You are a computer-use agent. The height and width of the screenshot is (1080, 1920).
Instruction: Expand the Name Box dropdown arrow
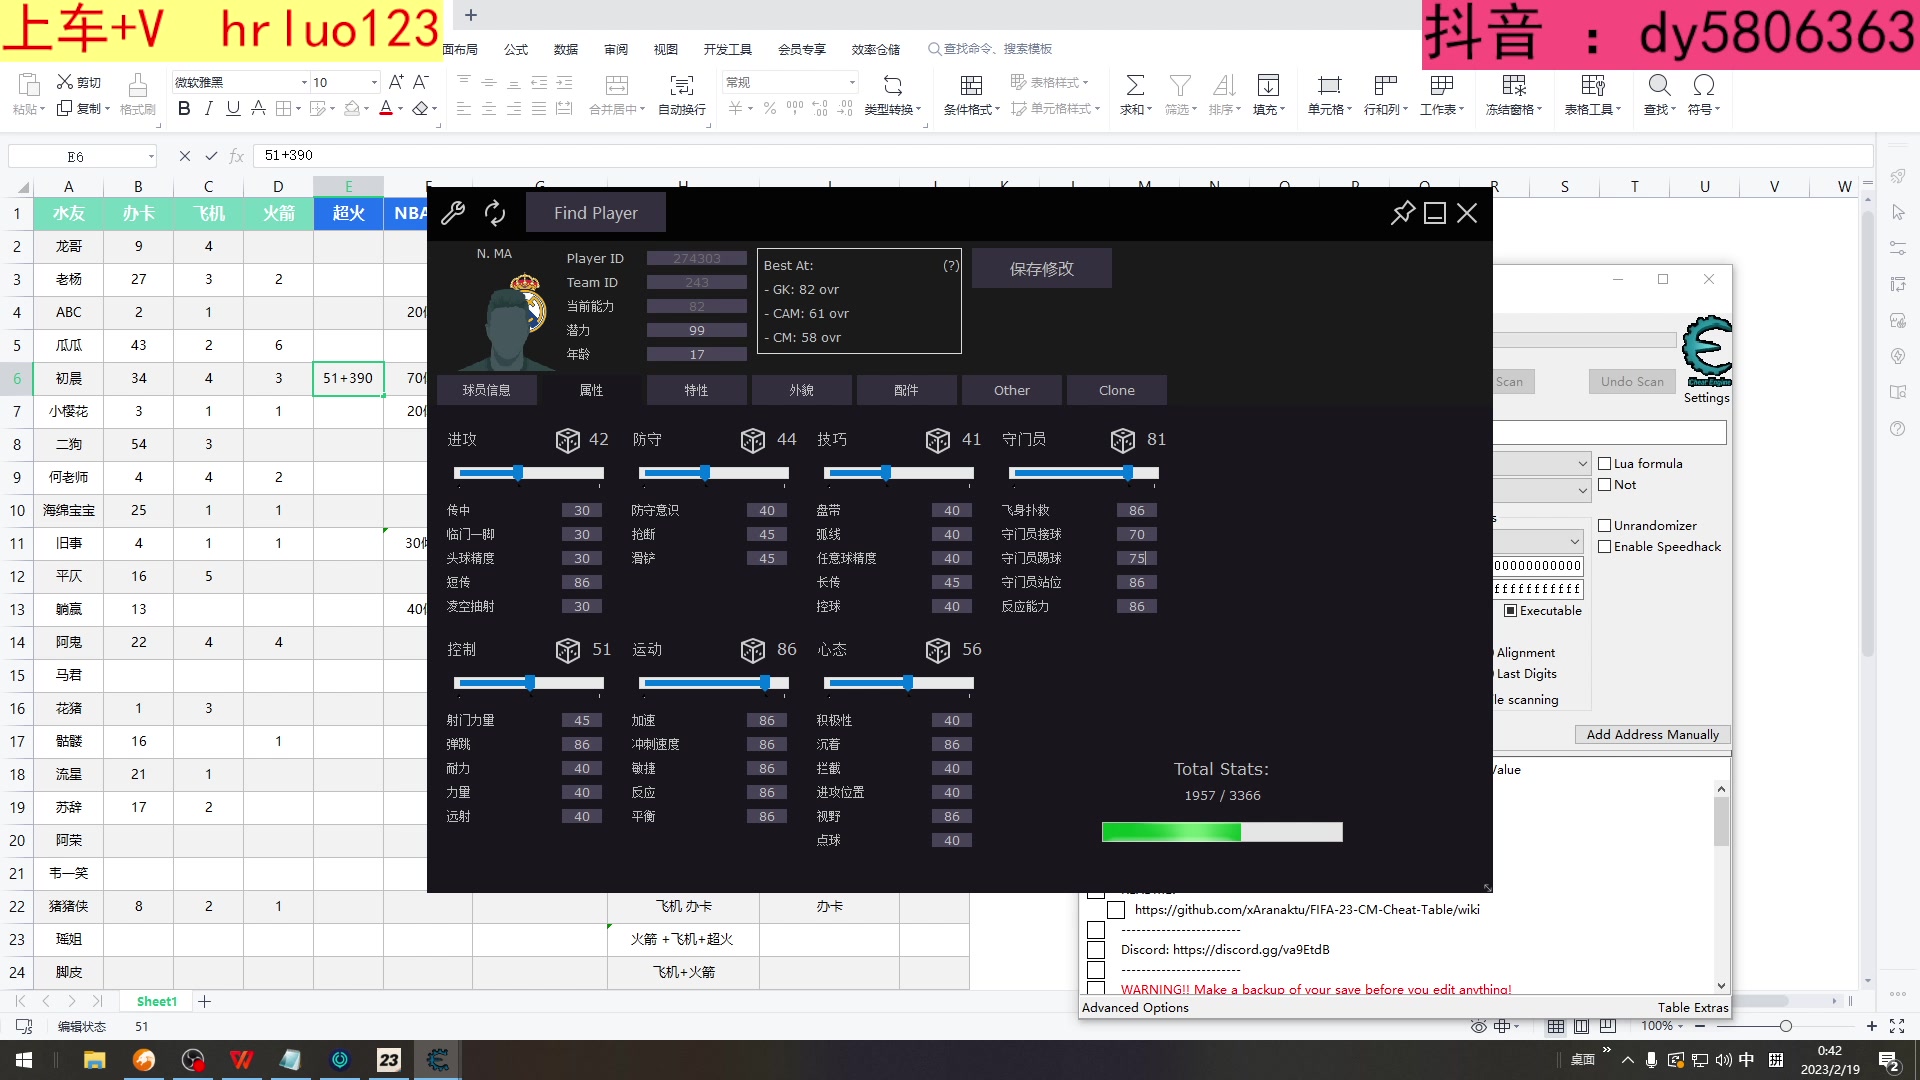[151, 157]
